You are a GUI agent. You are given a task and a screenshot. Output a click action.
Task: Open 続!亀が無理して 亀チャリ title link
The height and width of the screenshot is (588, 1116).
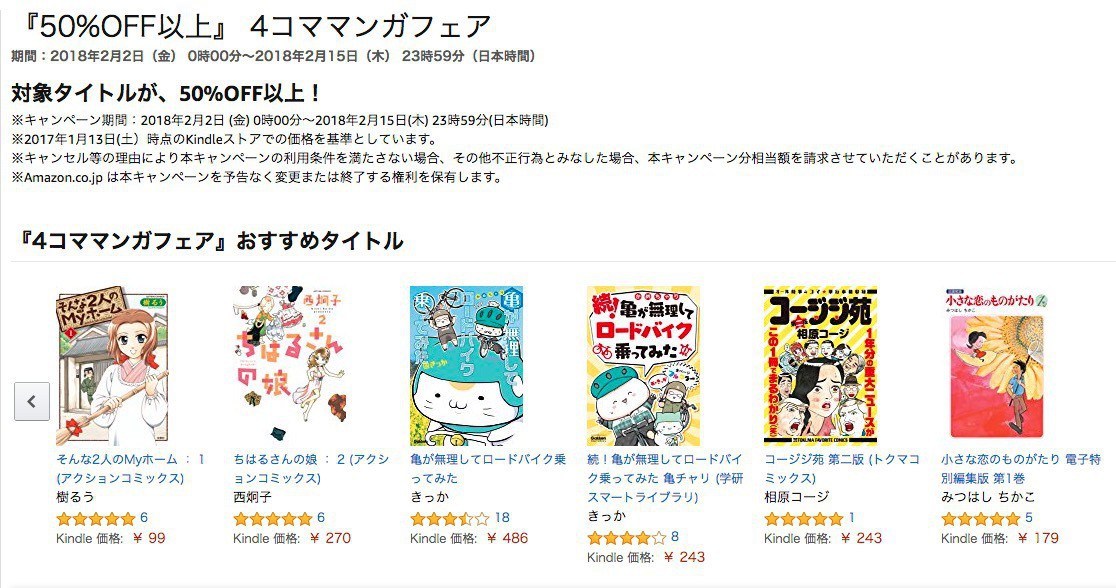[665, 478]
